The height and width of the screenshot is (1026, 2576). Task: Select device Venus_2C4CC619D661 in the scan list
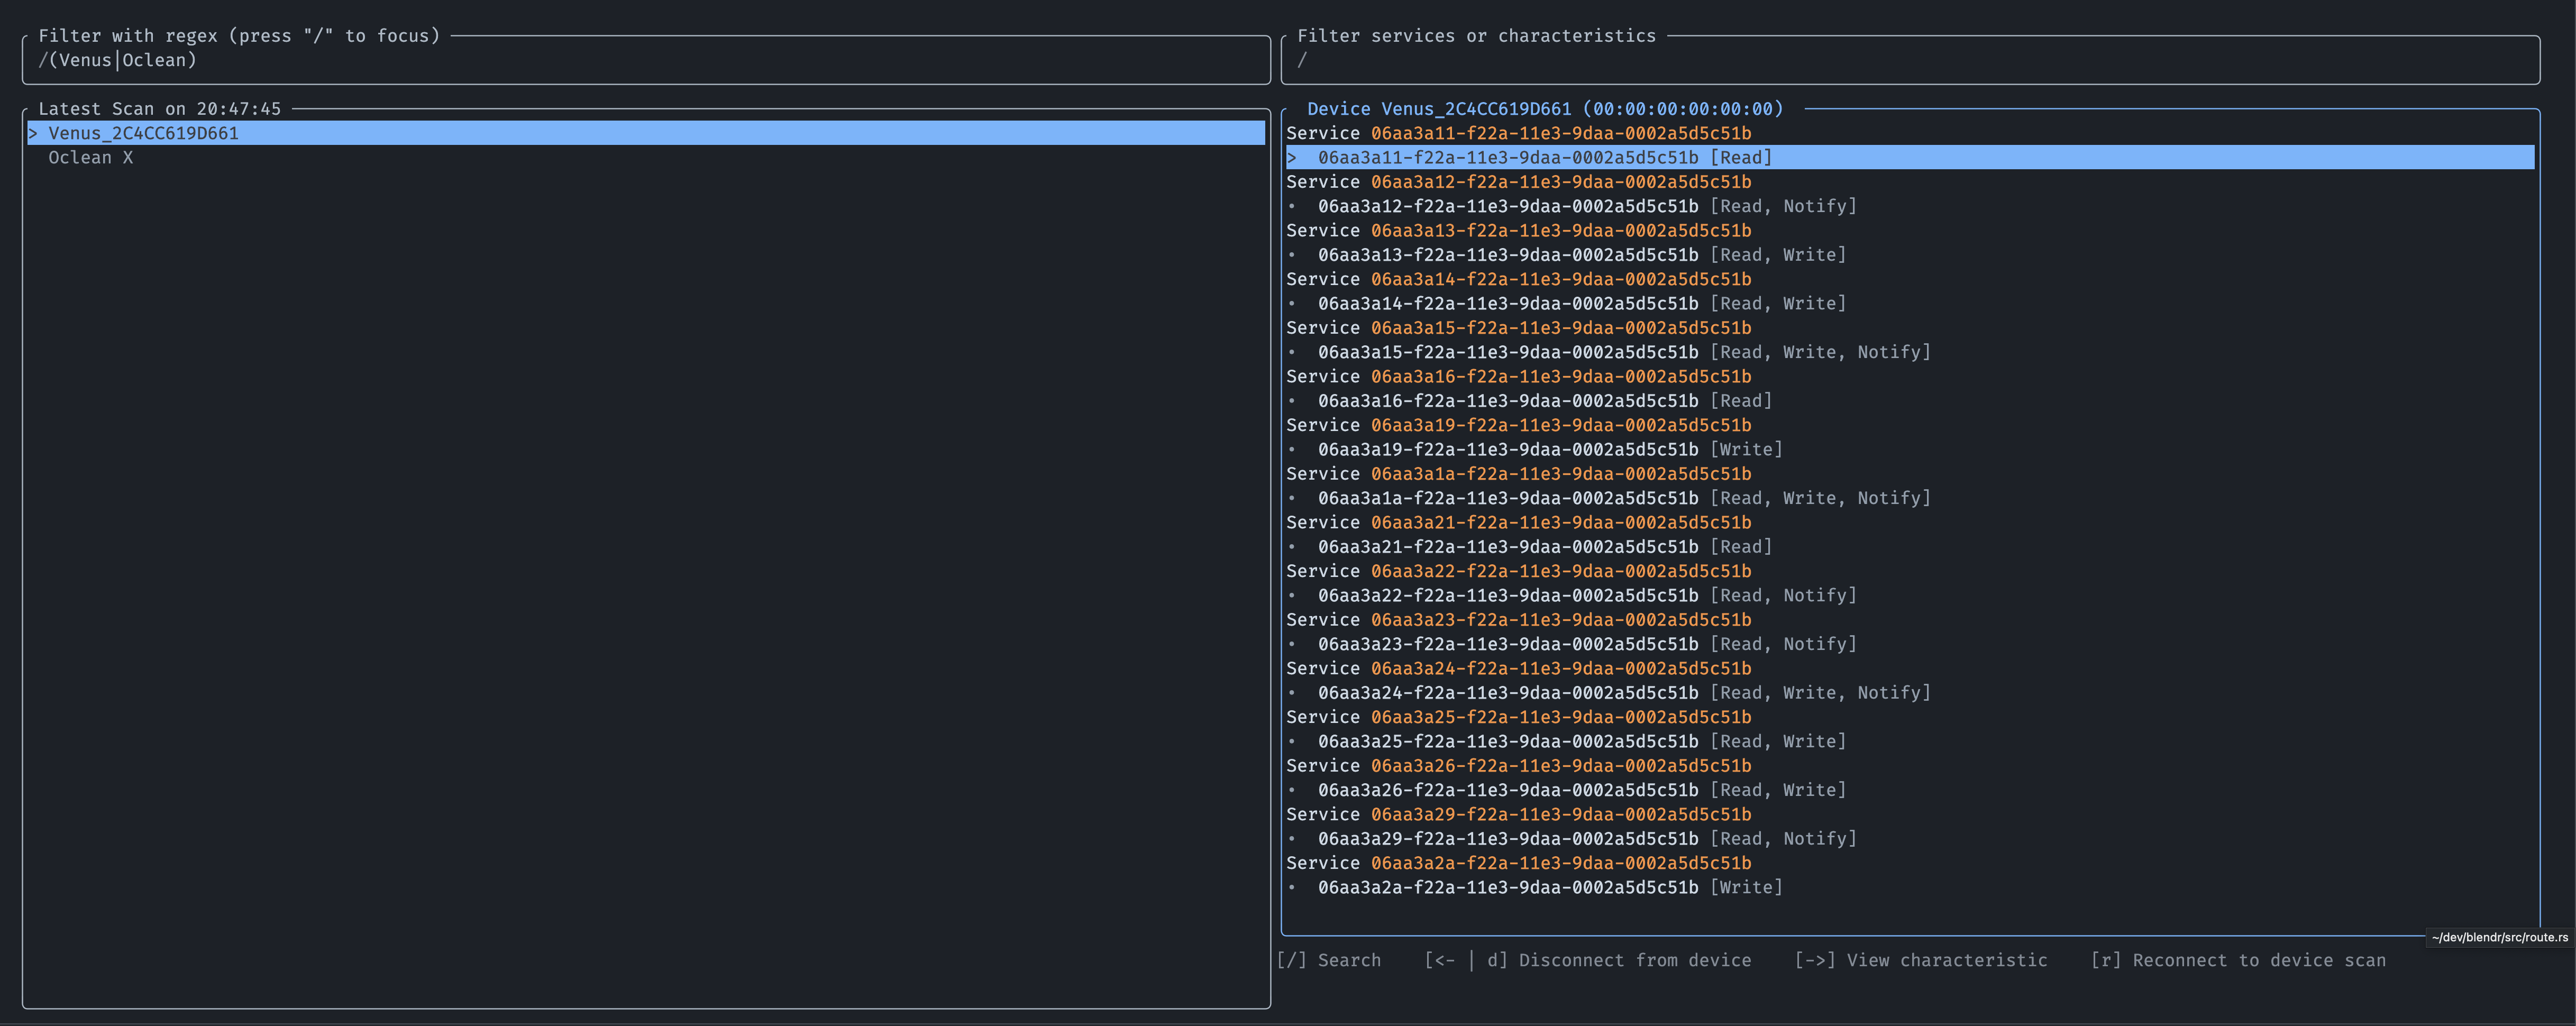646,133
